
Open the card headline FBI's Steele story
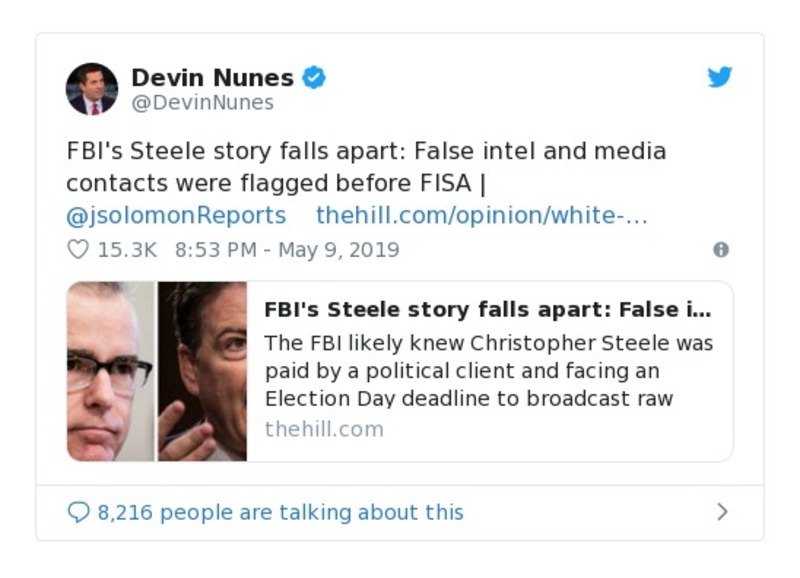click(x=487, y=309)
